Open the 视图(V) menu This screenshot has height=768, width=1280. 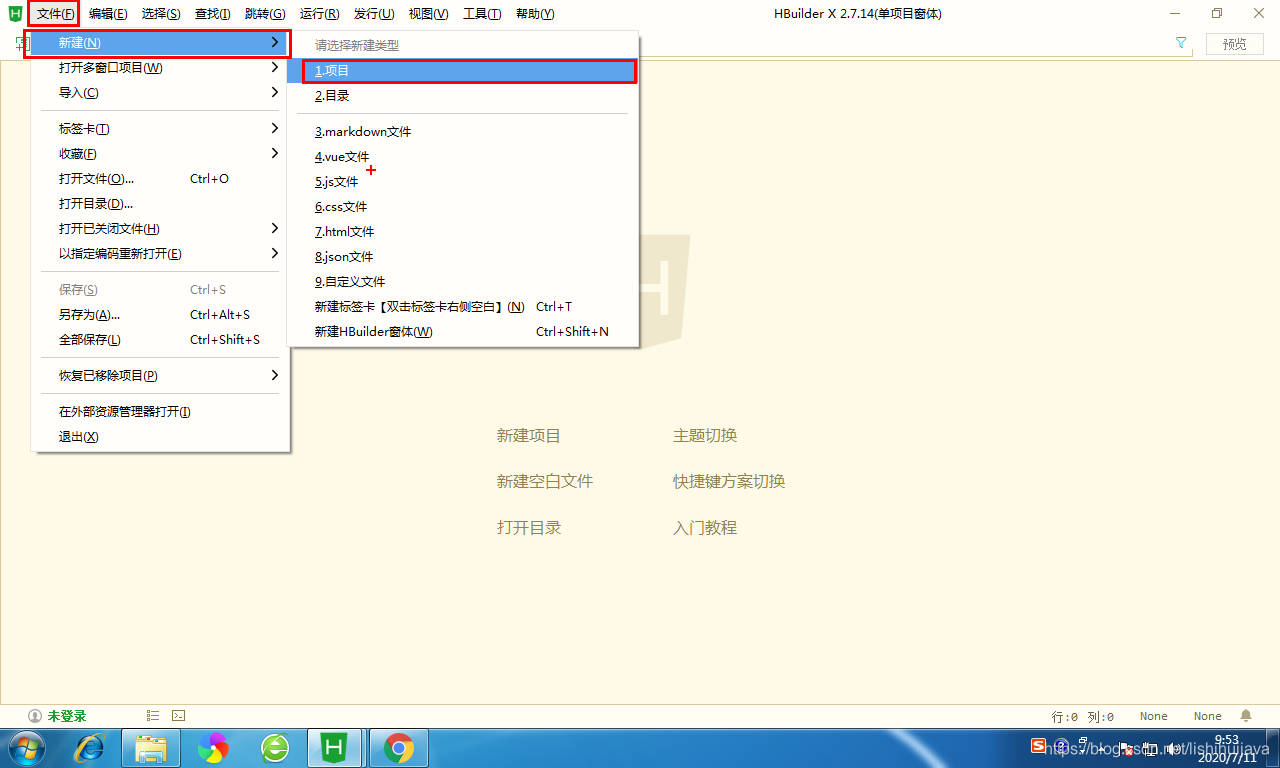click(428, 14)
